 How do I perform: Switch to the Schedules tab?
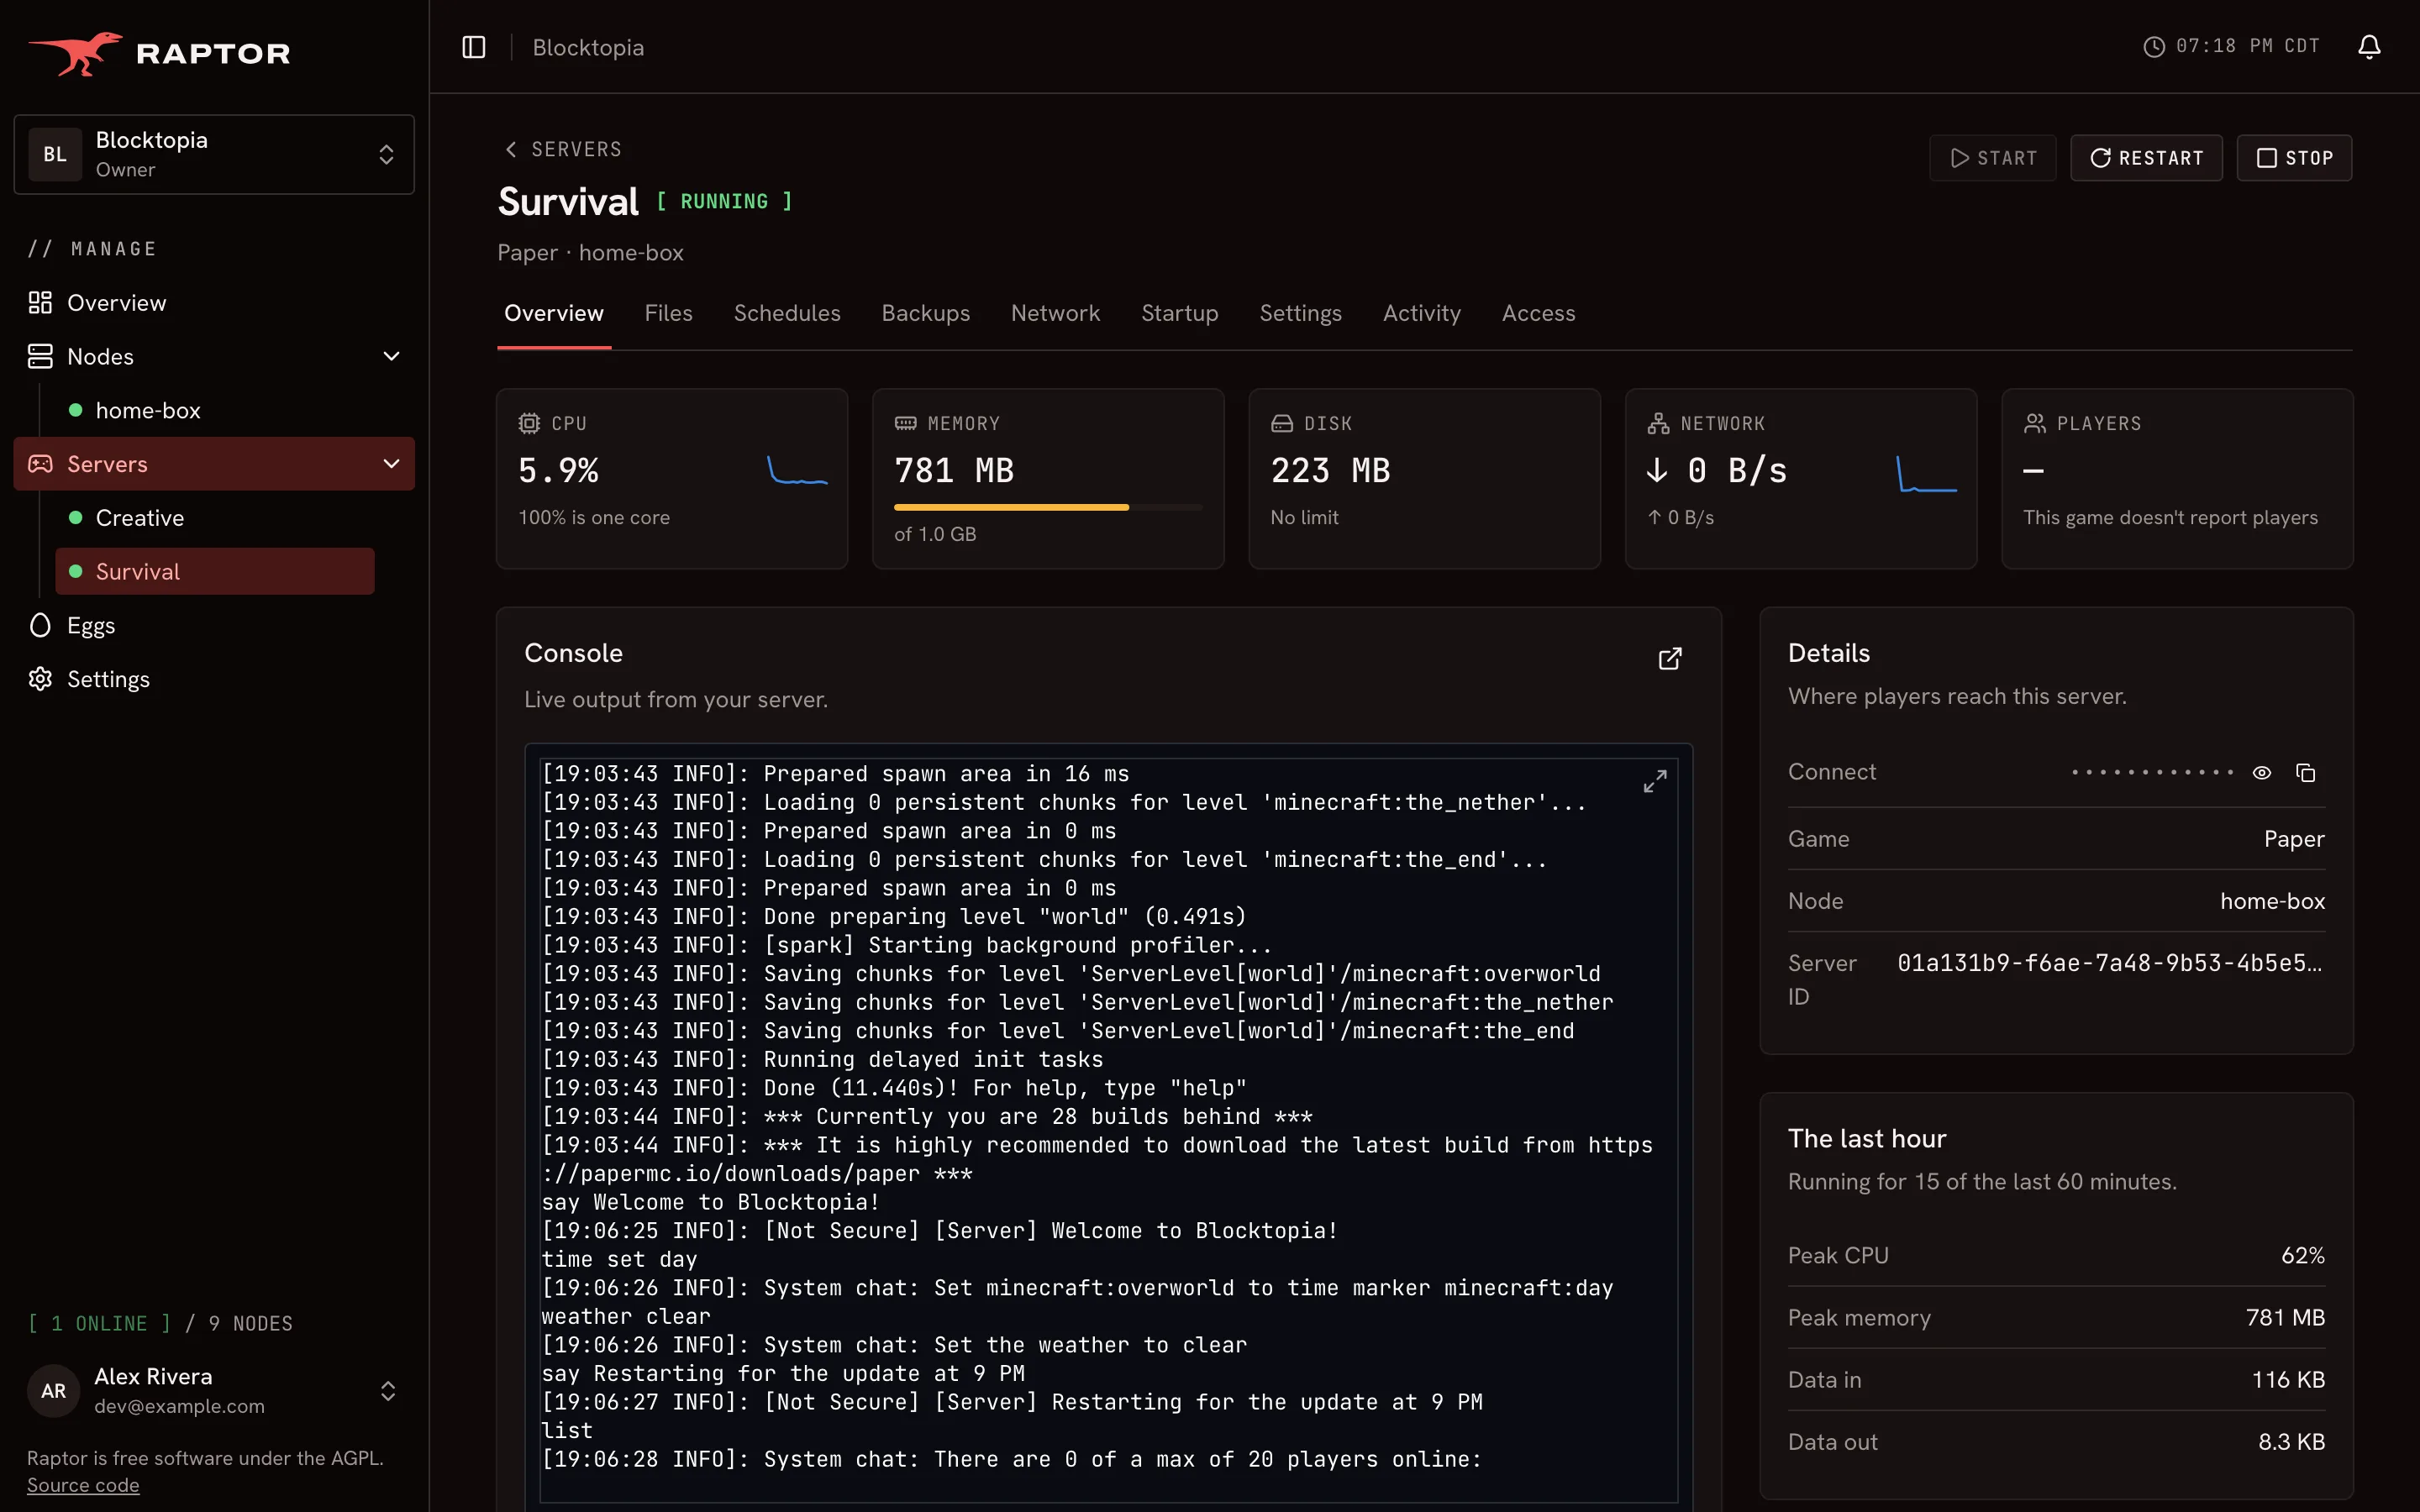(787, 314)
